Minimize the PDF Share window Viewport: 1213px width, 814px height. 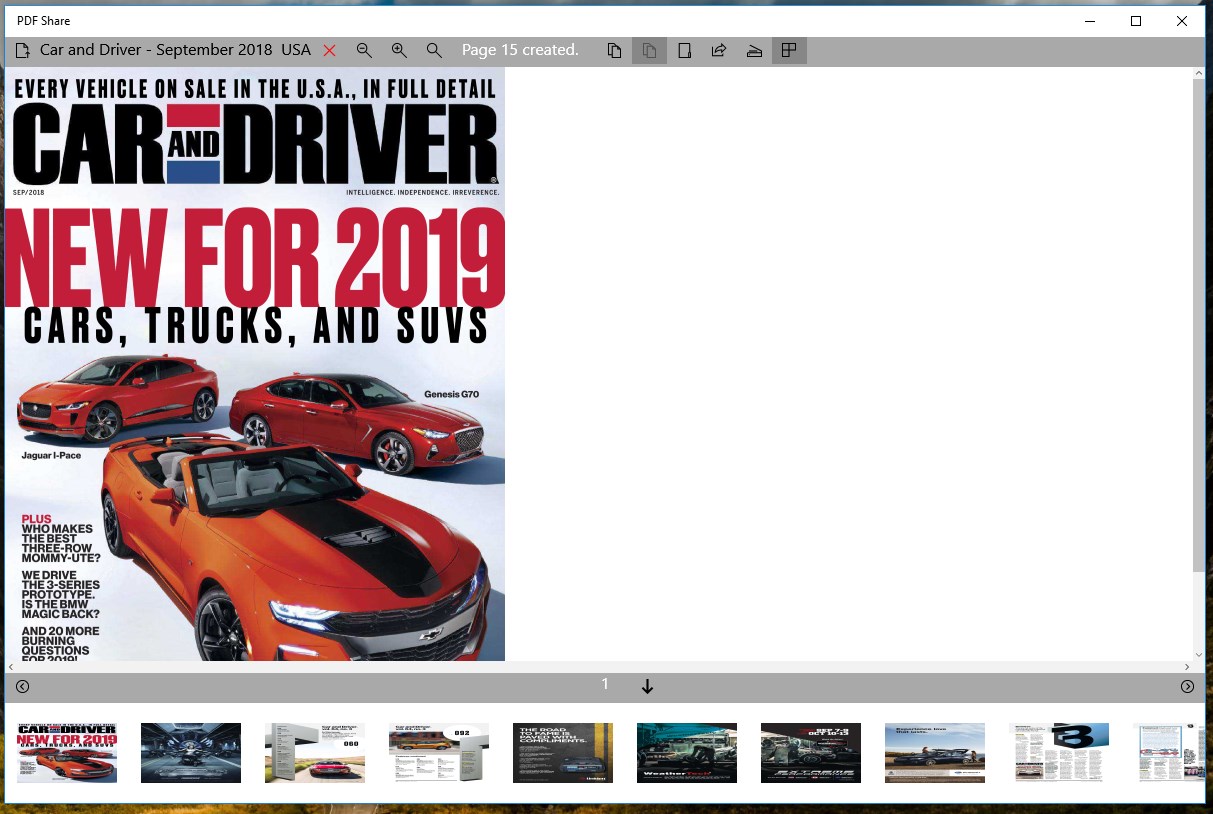[1090, 21]
